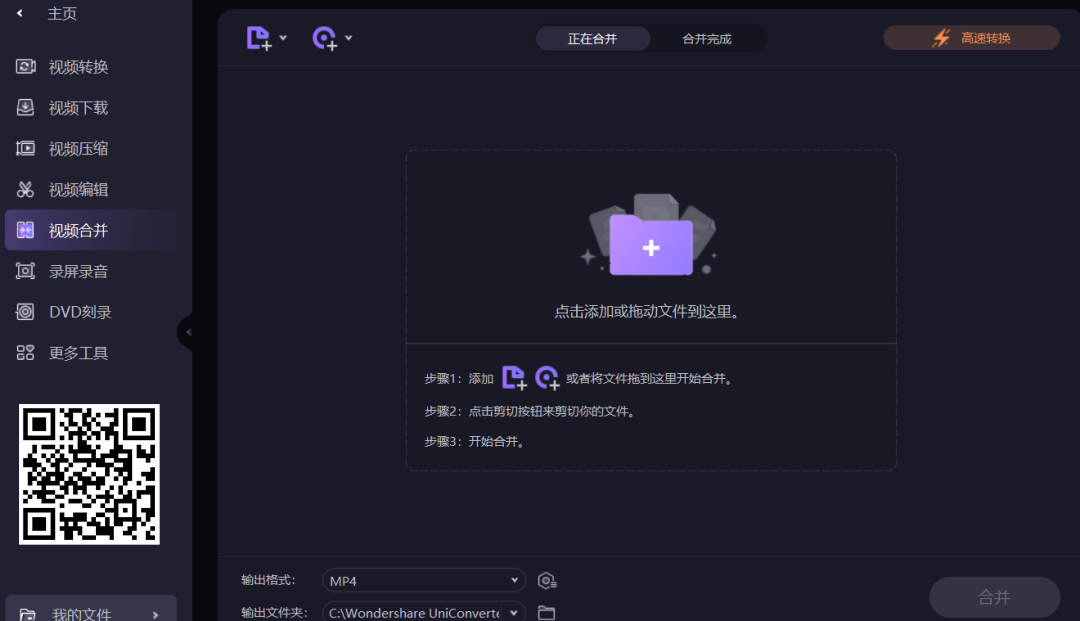Open format settings via the gear icon
Viewport: 1080px width, 621px height.
click(x=546, y=580)
